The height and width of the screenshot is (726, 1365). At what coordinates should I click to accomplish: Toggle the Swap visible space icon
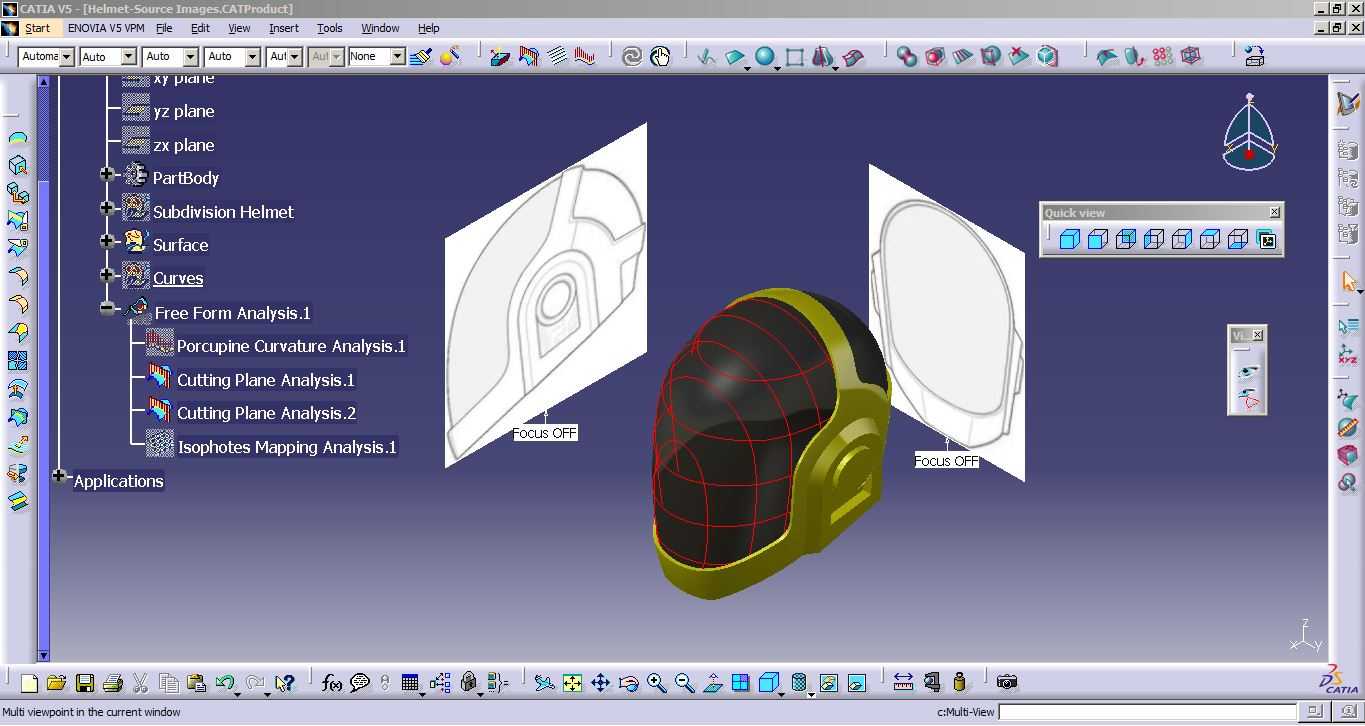click(857, 683)
